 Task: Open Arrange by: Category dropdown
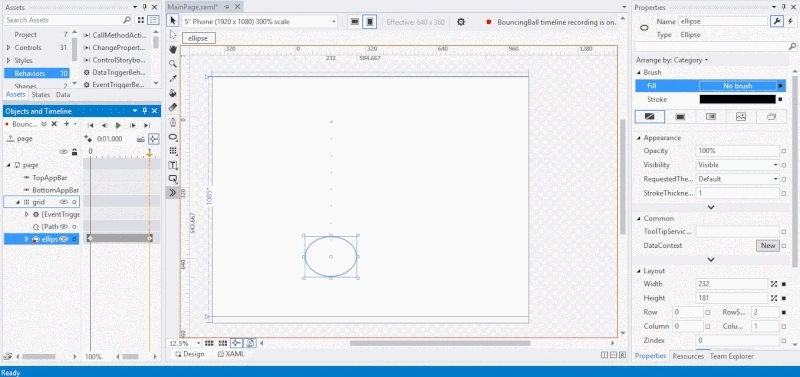point(671,60)
